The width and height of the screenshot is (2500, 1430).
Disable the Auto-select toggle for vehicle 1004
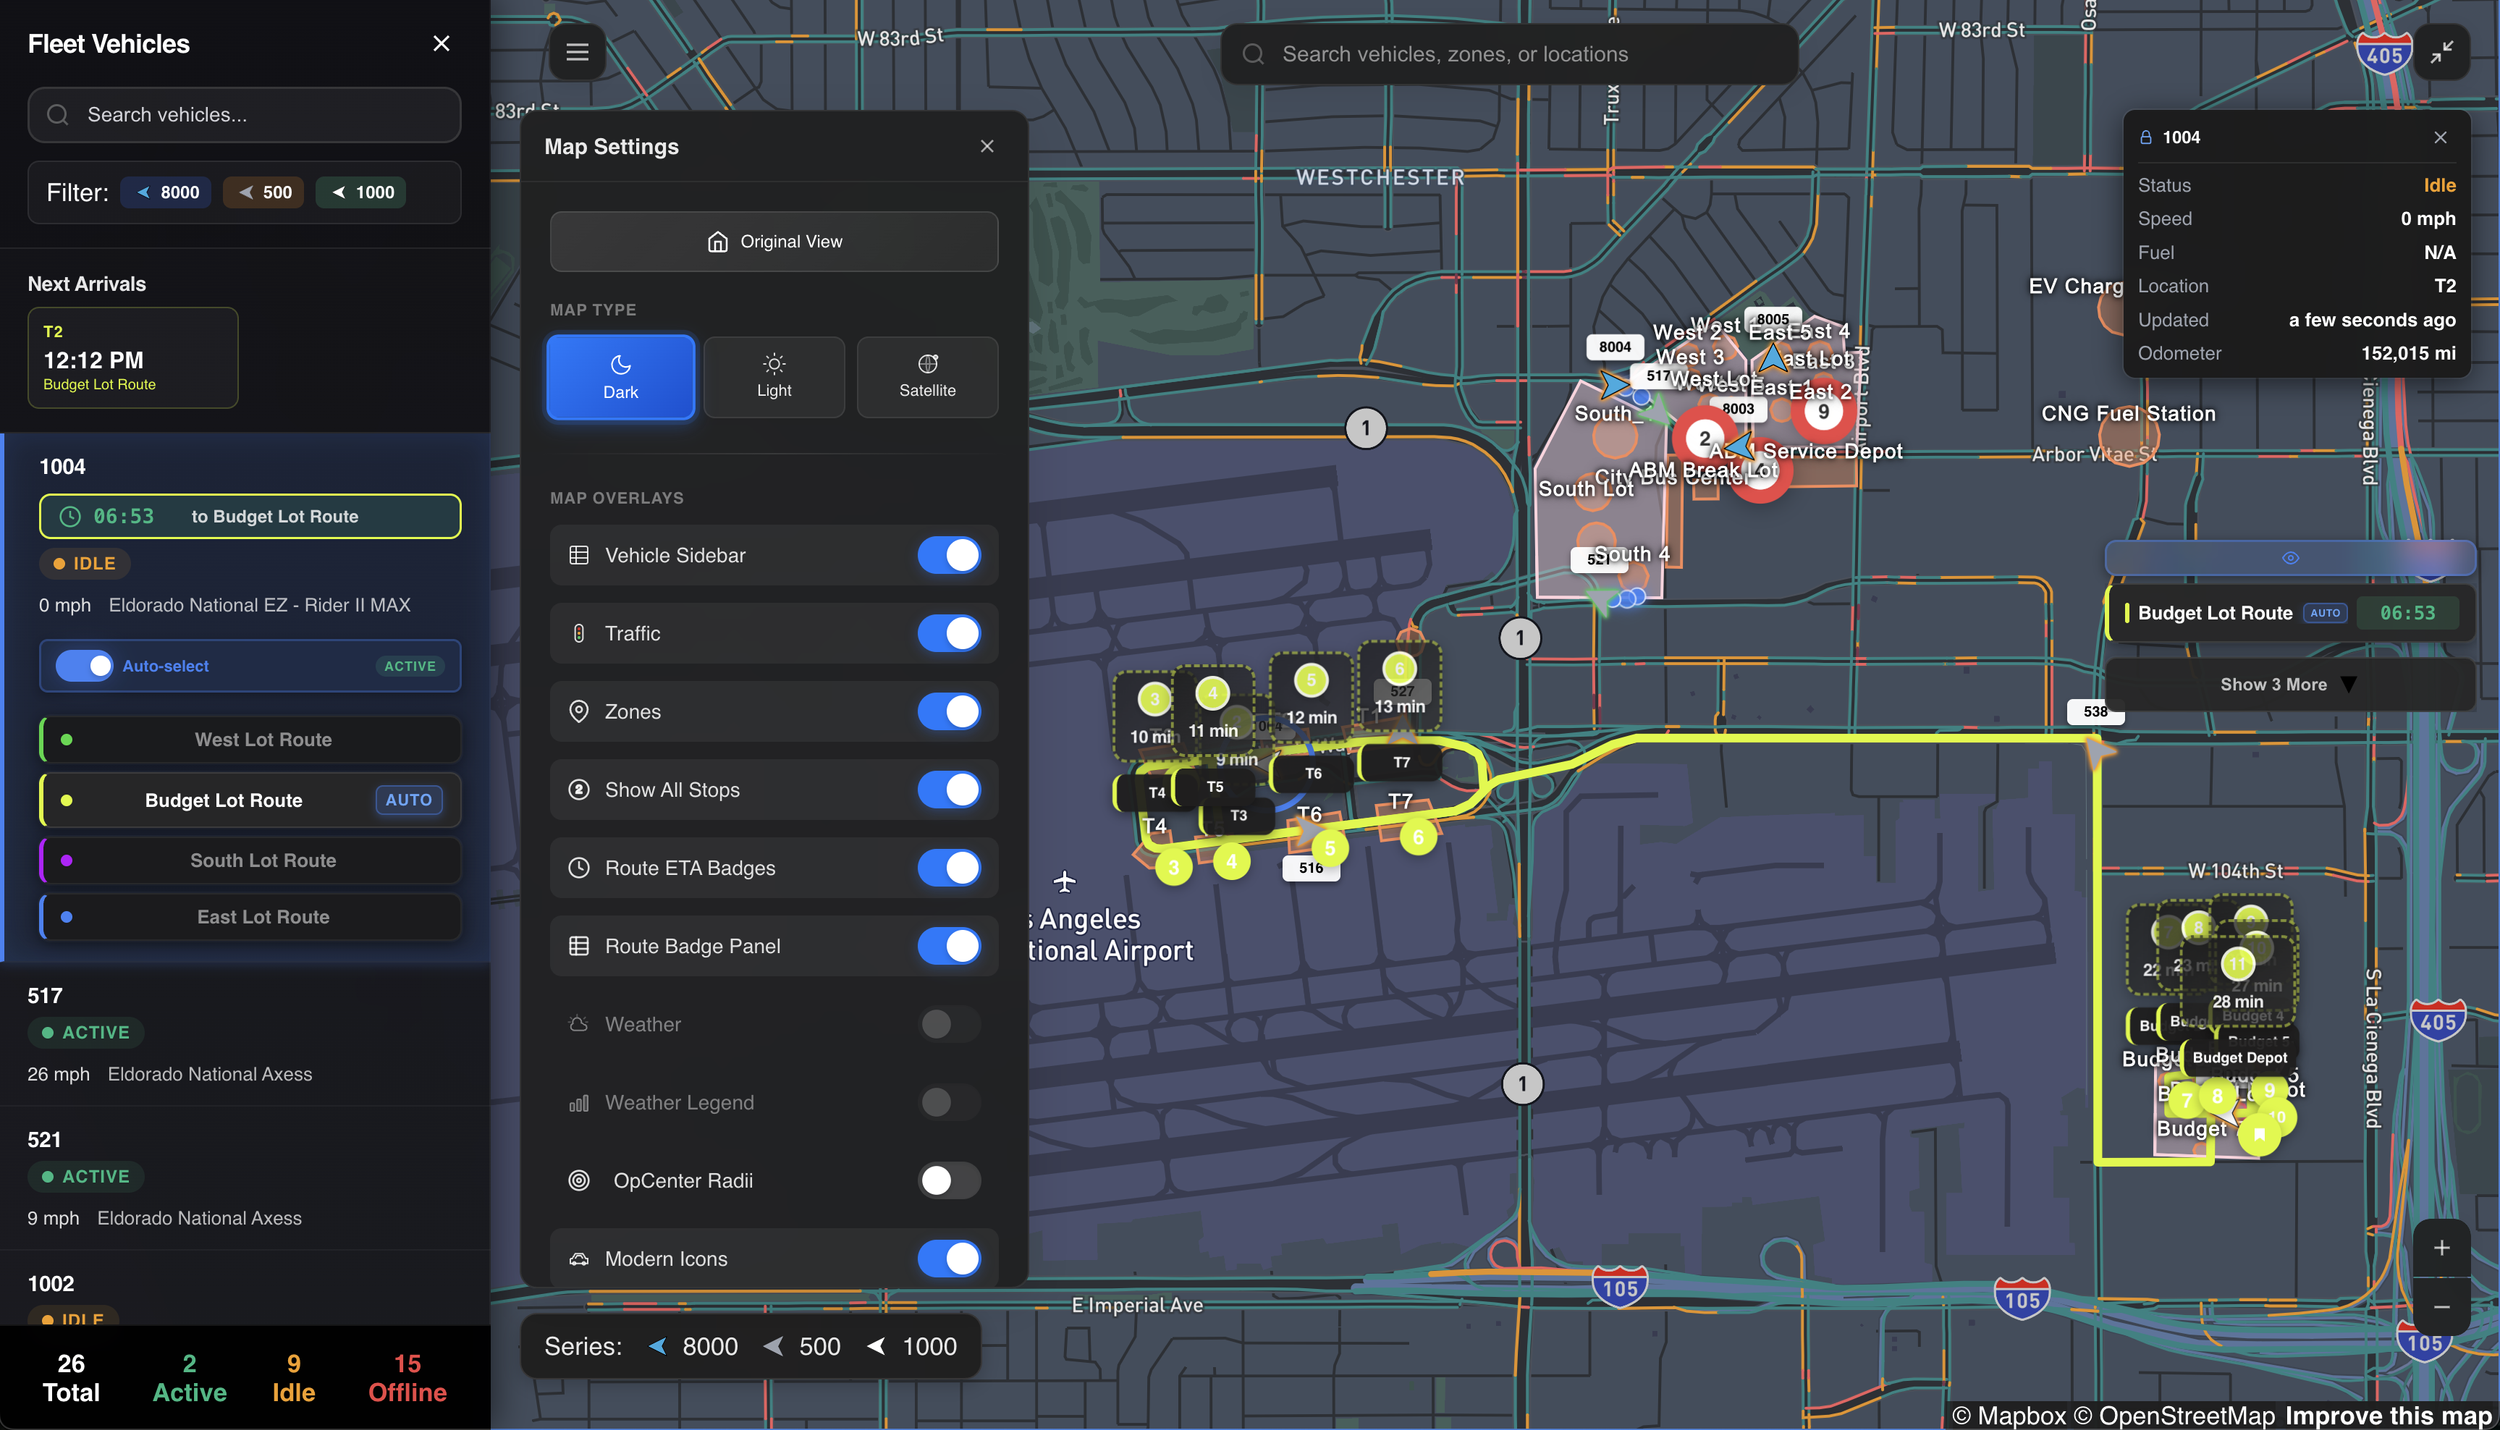click(84, 666)
